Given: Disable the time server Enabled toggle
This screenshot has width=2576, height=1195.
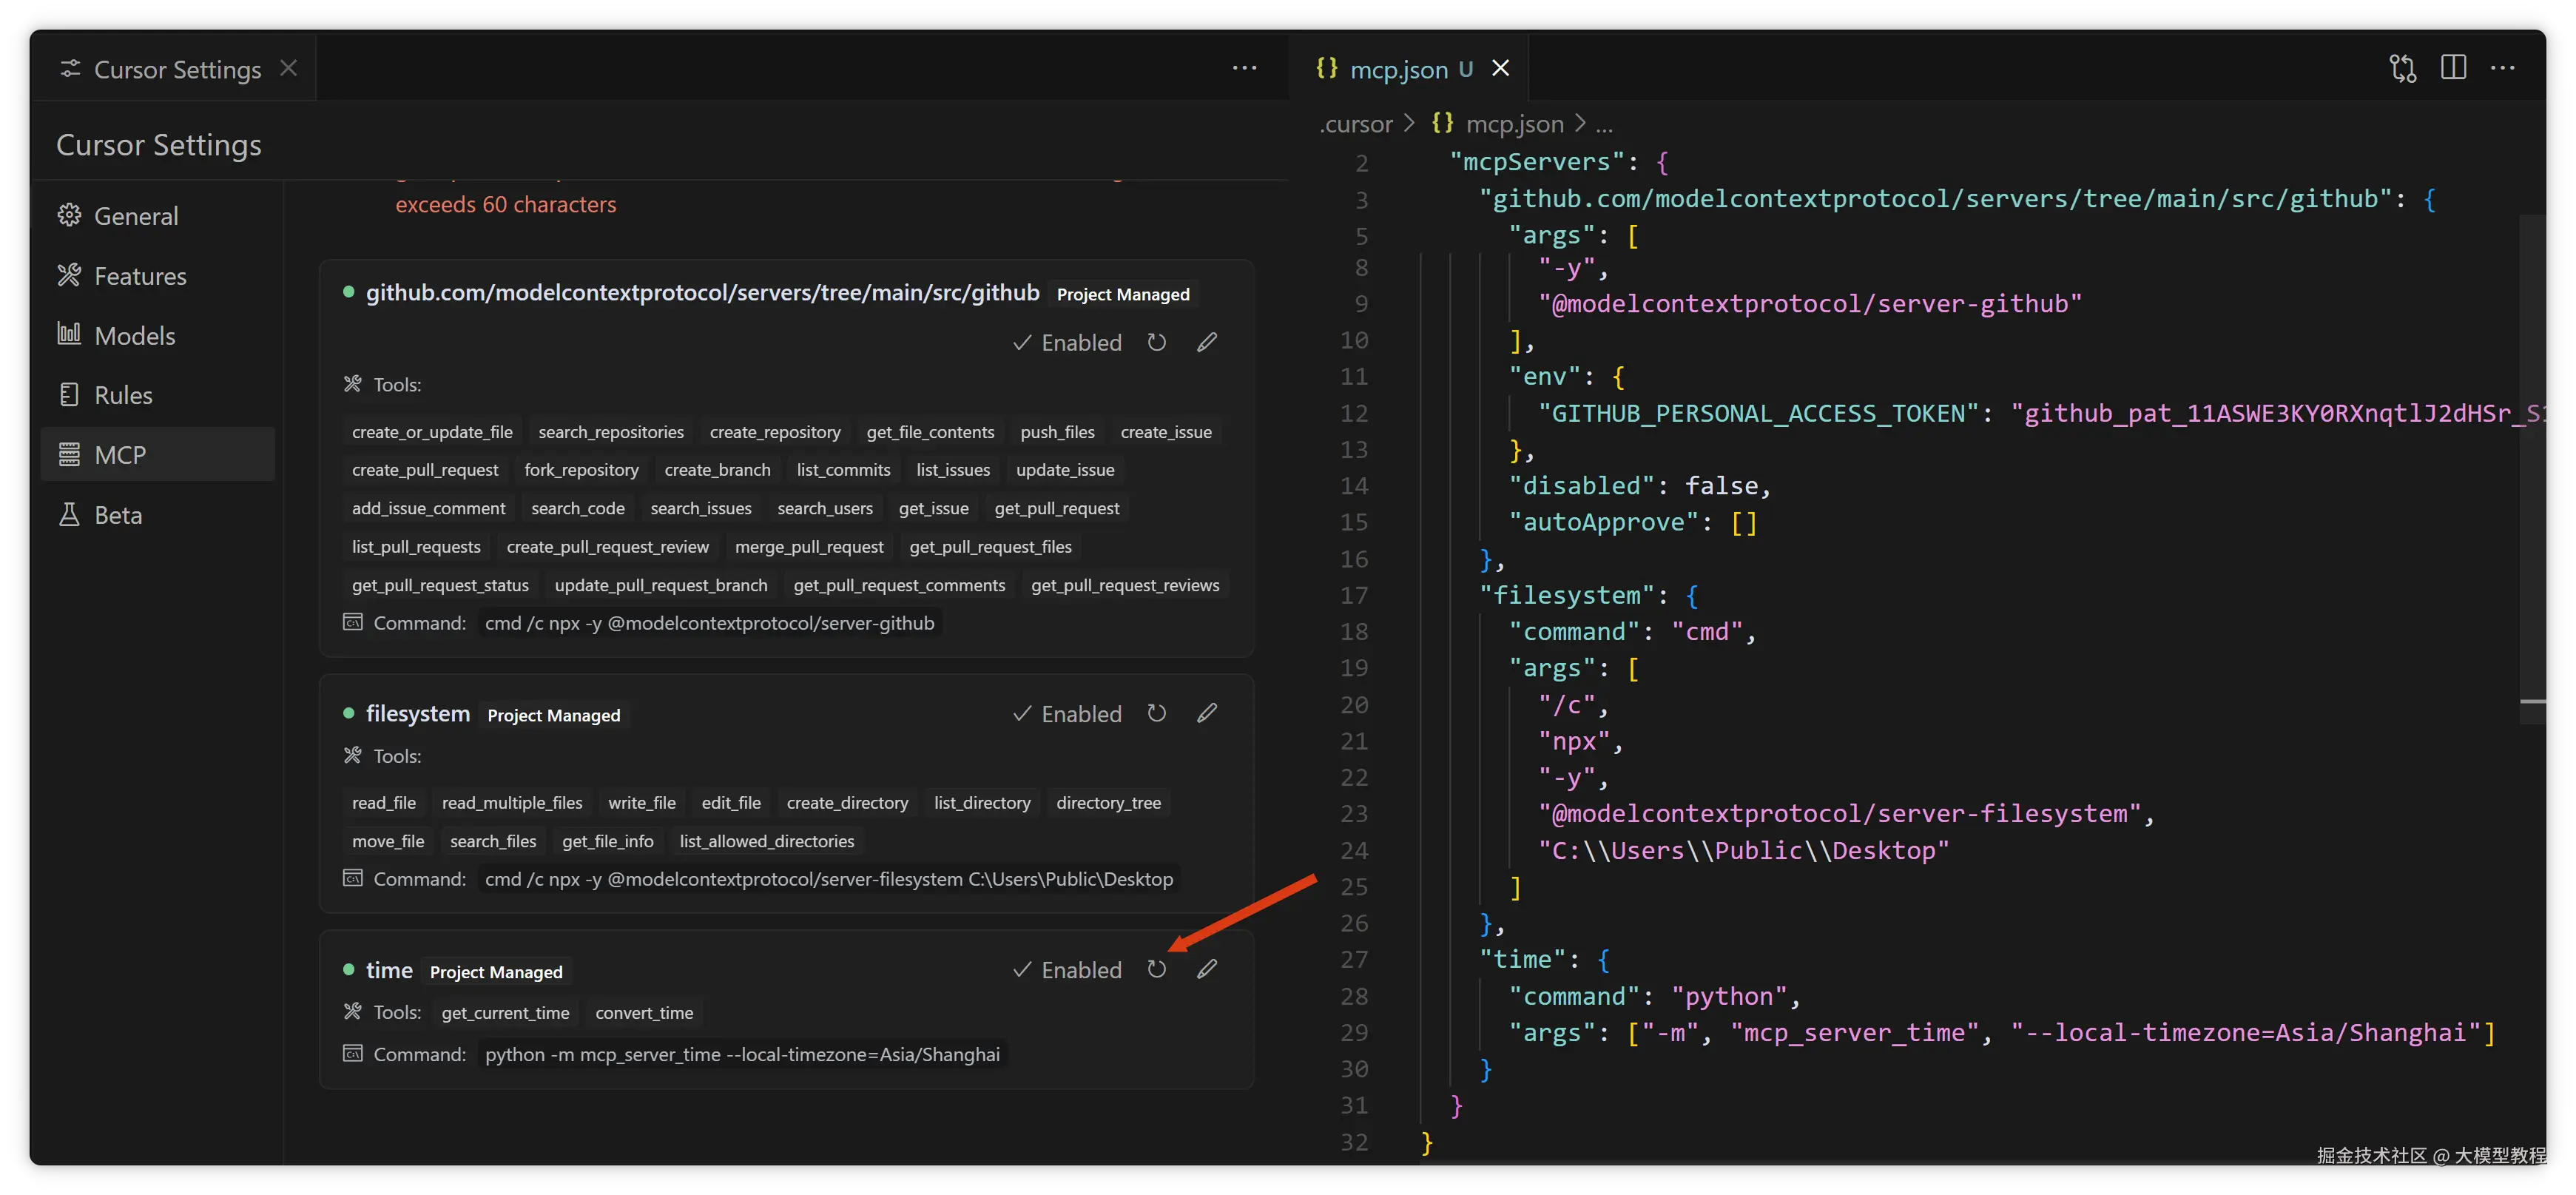Looking at the screenshot, I should [x=1067, y=970].
